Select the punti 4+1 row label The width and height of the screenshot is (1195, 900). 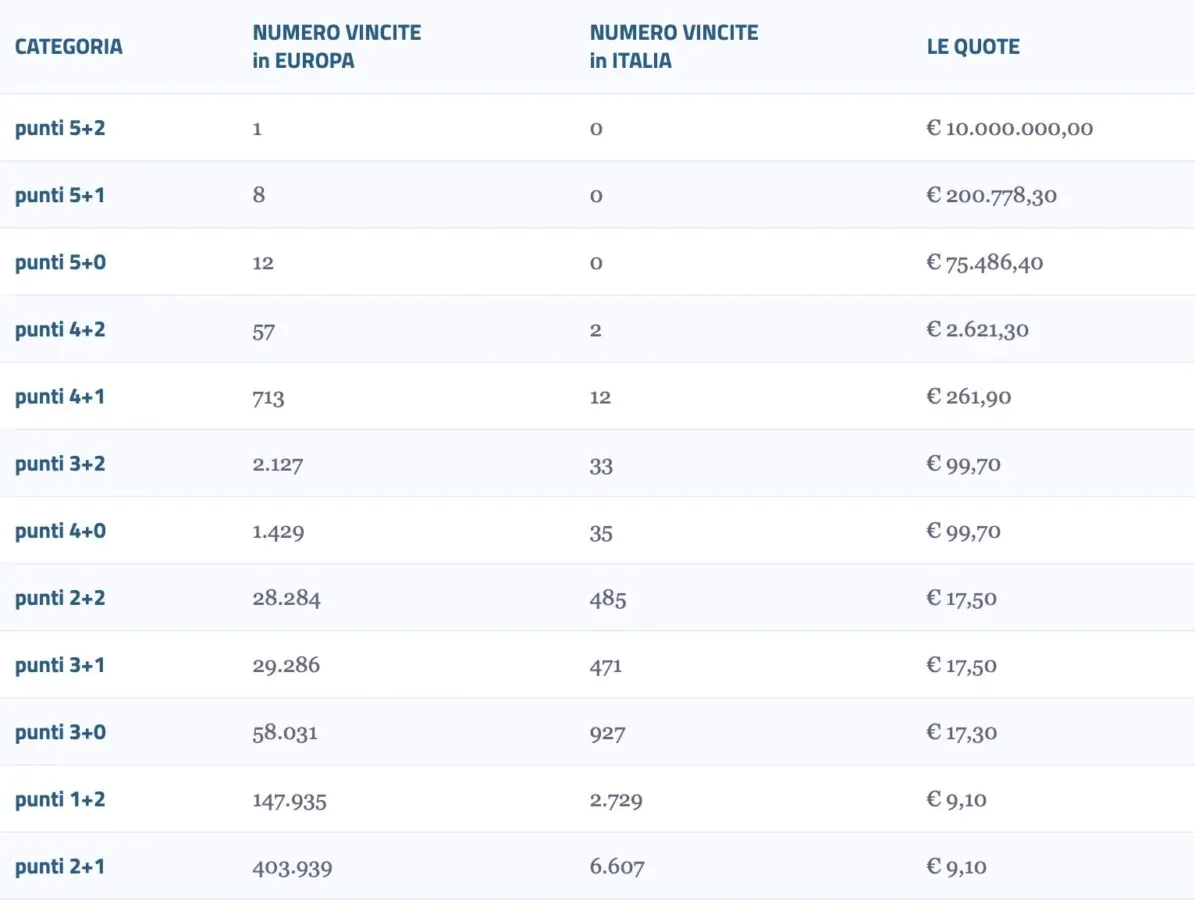point(59,396)
